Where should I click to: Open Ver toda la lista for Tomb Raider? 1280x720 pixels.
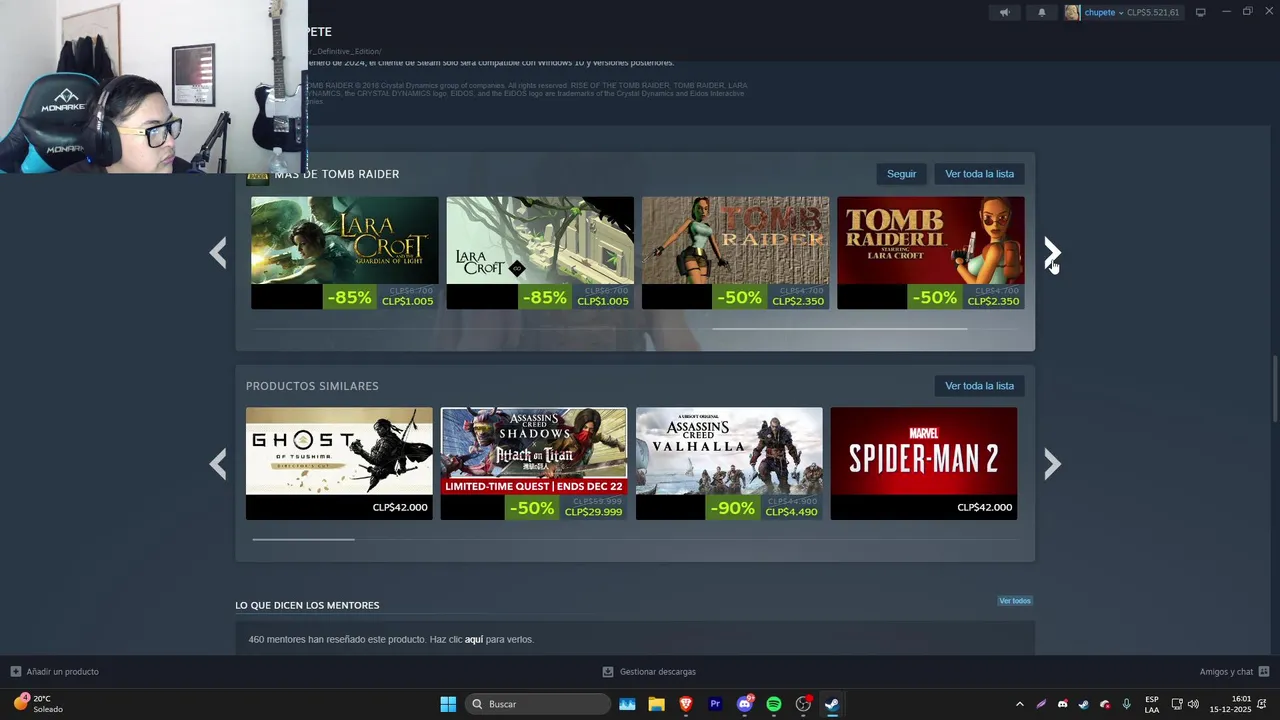tap(979, 174)
